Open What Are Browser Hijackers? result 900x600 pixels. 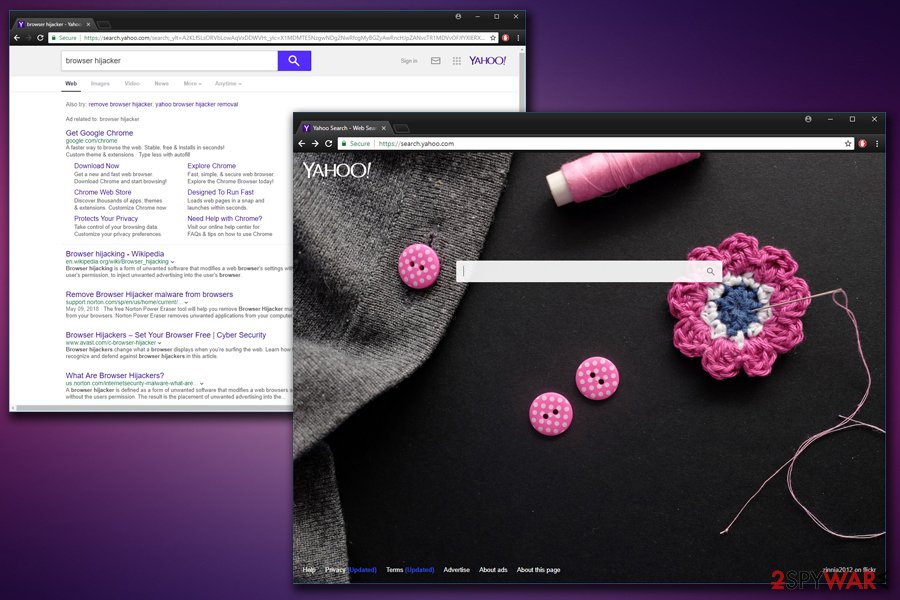pyautogui.click(x=115, y=376)
